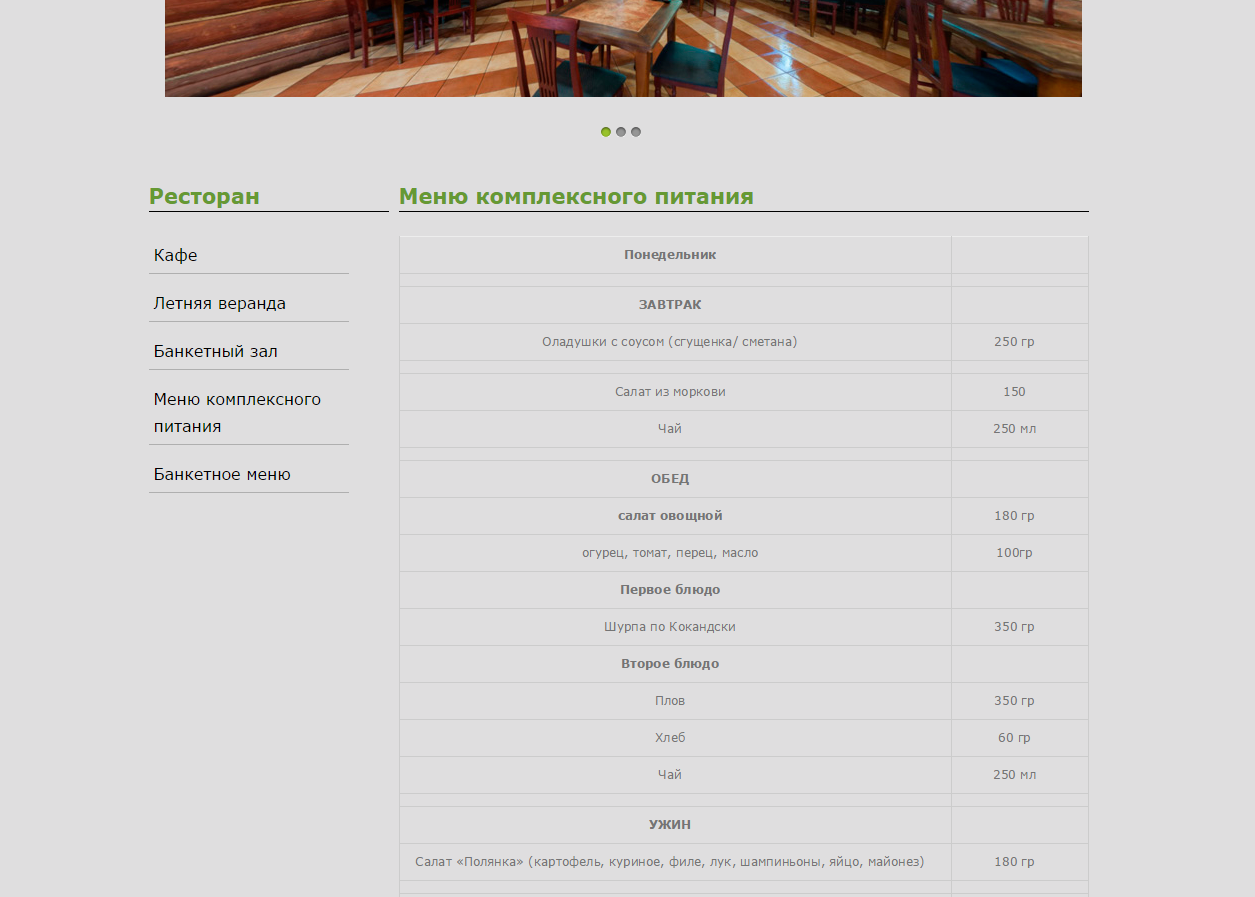1255x897 pixels.
Task: Click Салат из моркови row
Action: (670, 392)
